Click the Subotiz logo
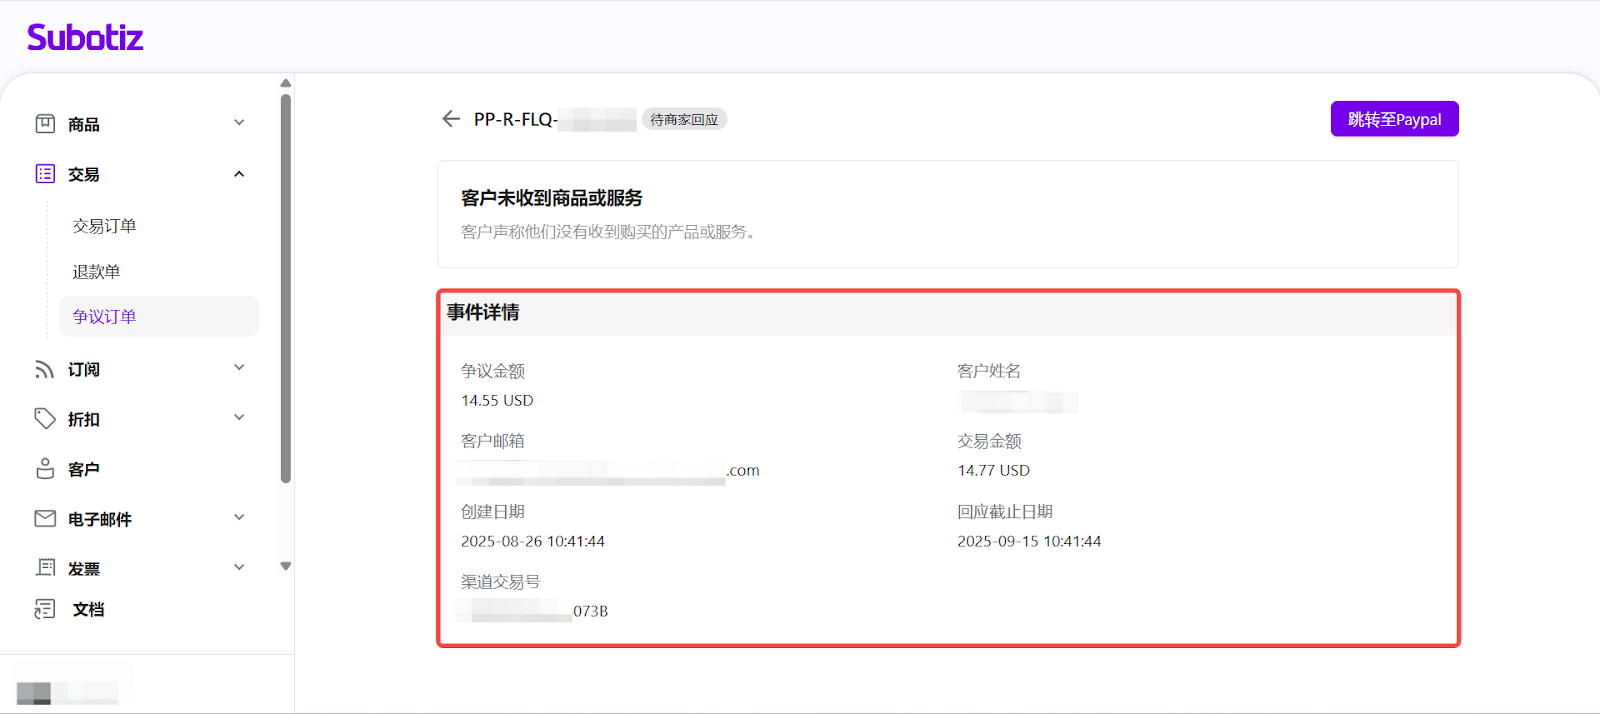The width and height of the screenshot is (1600, 714). 85,38
